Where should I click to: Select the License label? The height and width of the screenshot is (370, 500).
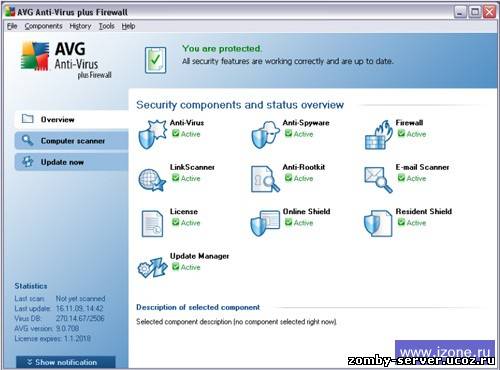(x=184, y=211)
